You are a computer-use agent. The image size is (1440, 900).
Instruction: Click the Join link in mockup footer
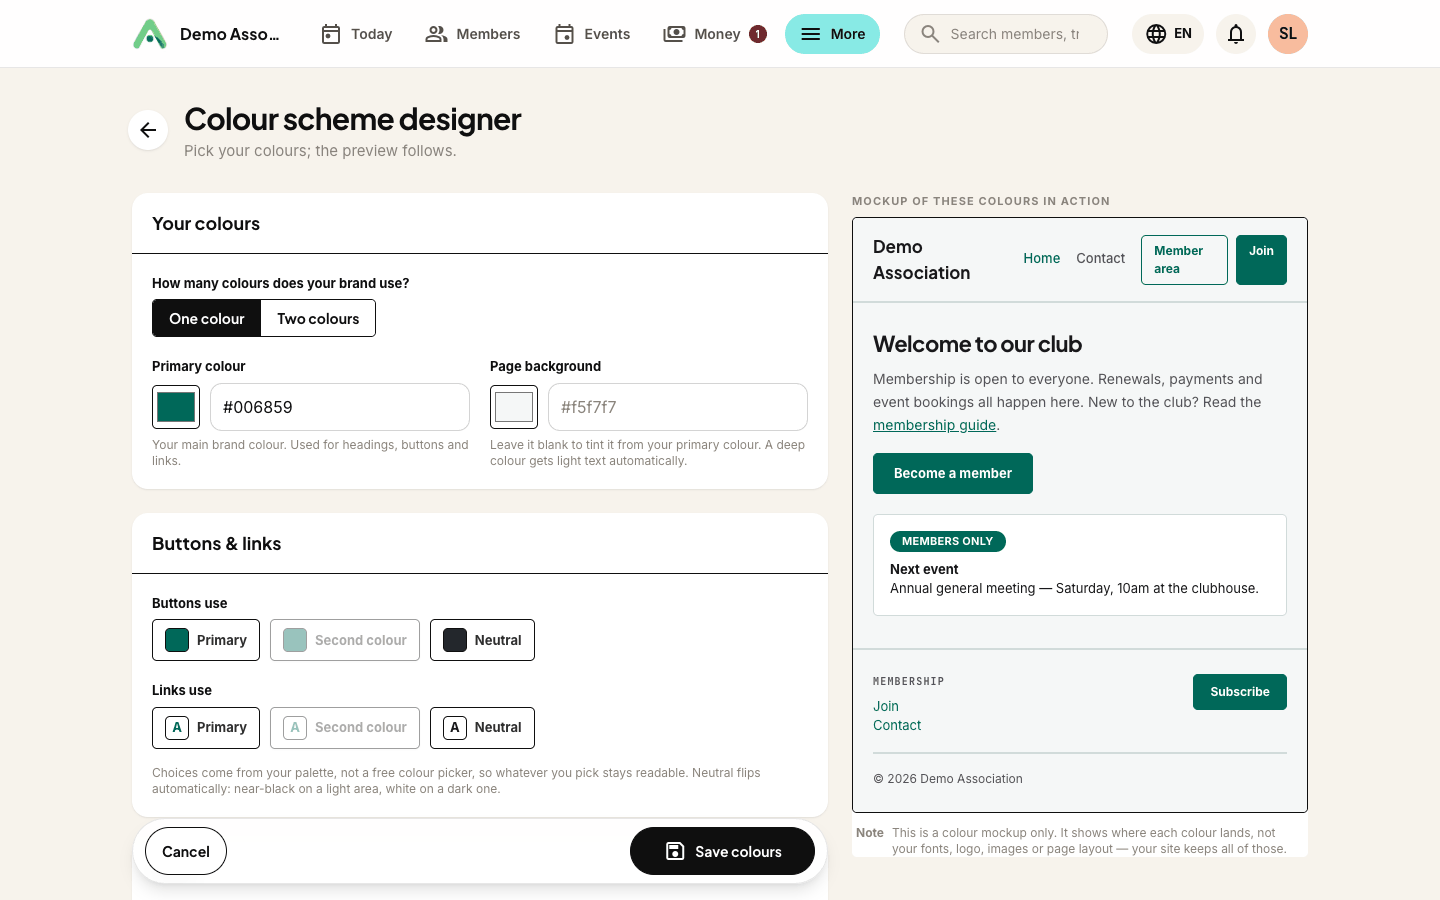[886, 706]
